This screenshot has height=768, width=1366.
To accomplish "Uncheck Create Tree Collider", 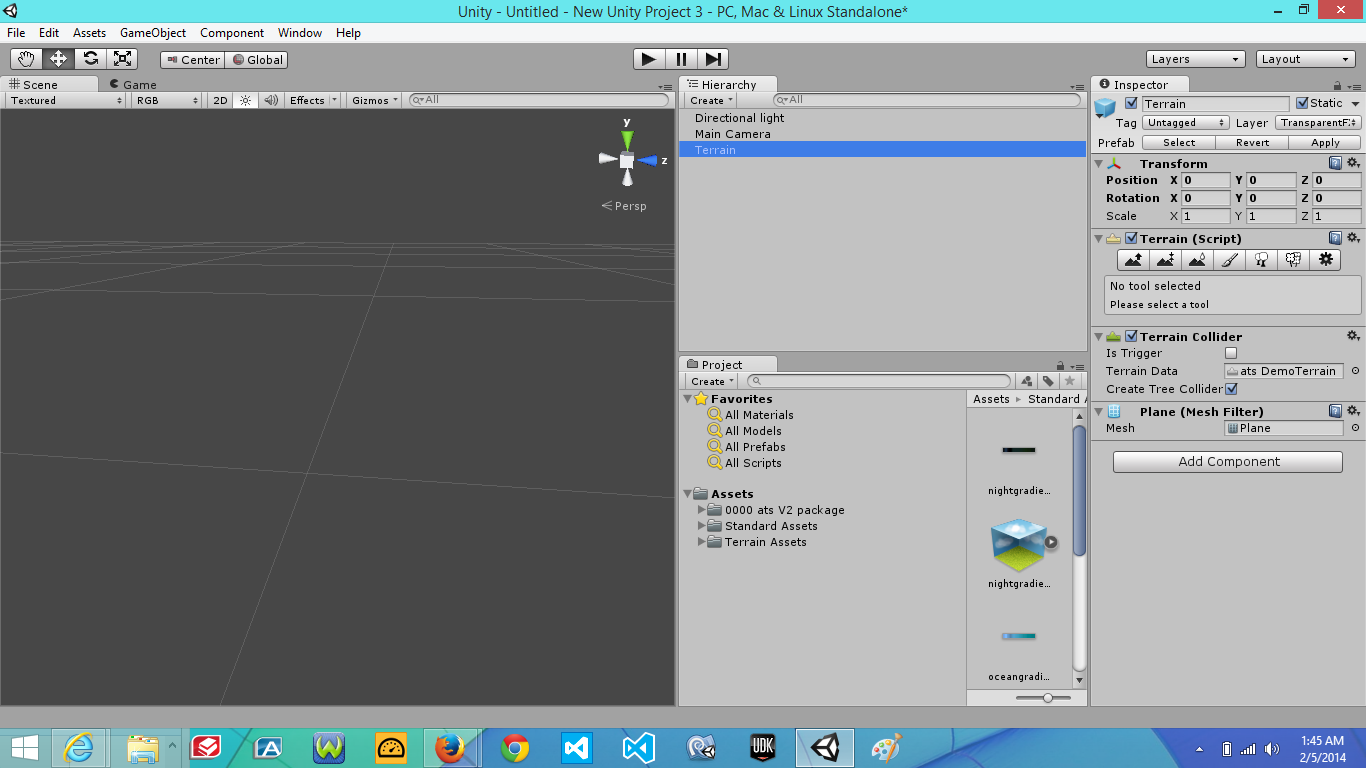I will [1231, 389].
